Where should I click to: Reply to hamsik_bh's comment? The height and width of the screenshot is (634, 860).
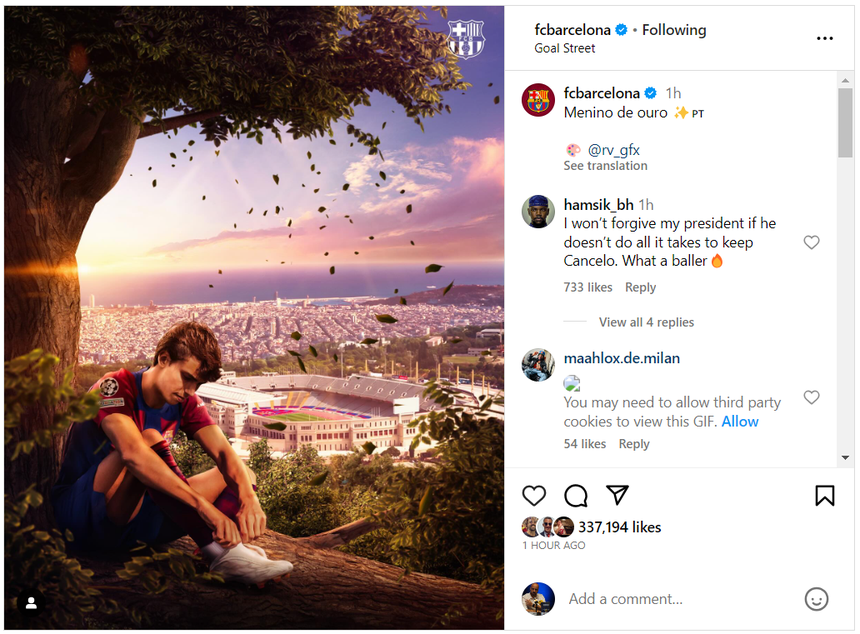click(x=640, y=288)
